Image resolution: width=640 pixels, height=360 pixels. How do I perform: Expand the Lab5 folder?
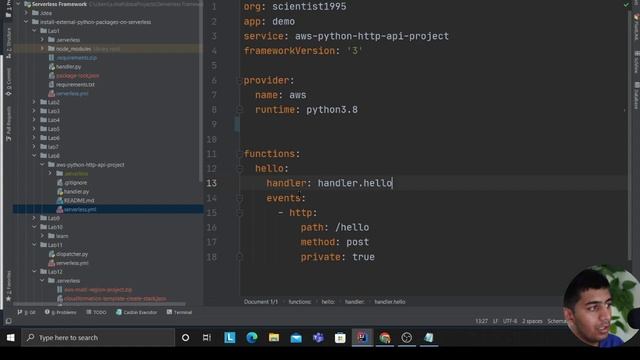coord(34,129)
